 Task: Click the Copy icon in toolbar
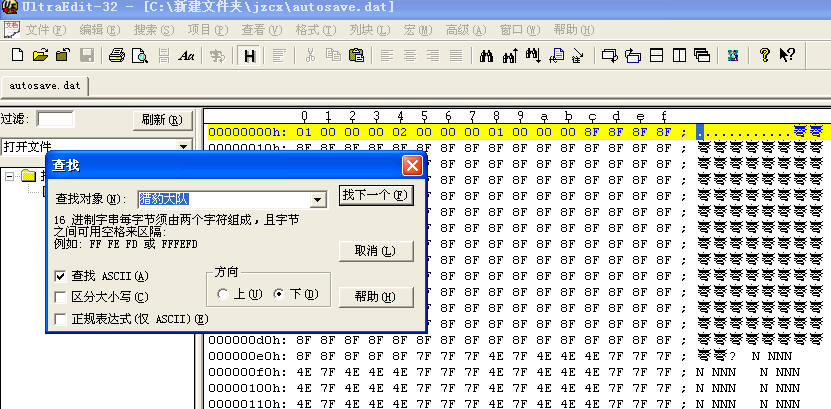(333, 55)
